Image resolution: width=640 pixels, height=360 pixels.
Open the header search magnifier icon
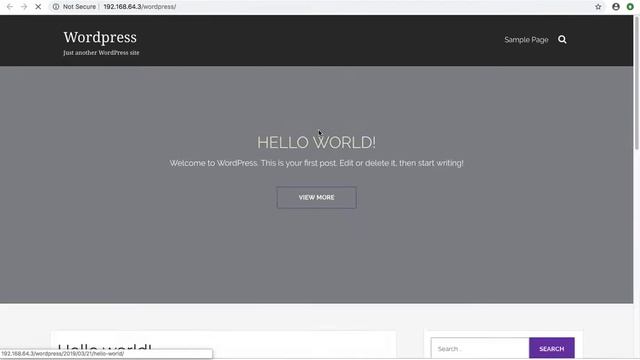click(x=562, y=40)
